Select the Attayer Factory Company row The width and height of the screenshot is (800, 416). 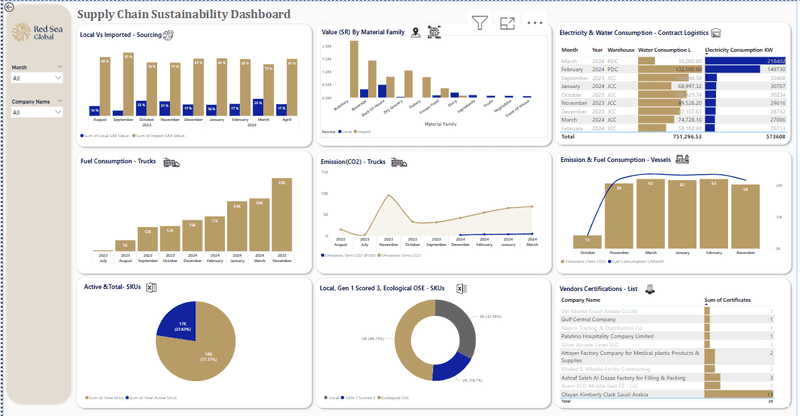tap(667, 356)
